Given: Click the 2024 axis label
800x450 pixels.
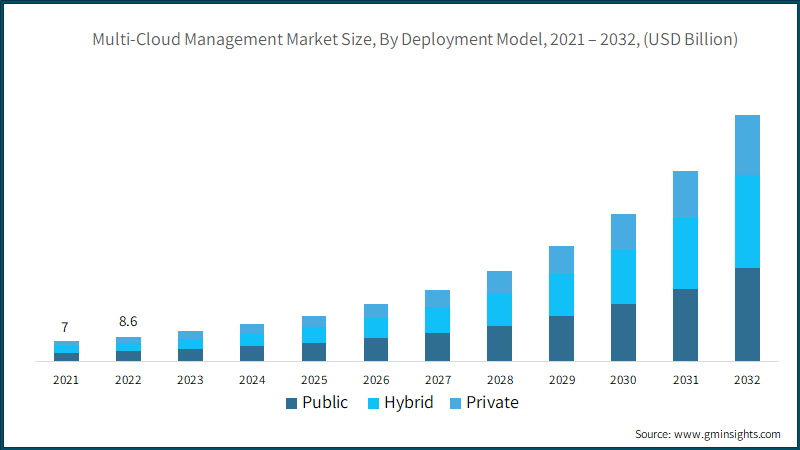Looking at the screenshot, I should click(x=252, y=380).
